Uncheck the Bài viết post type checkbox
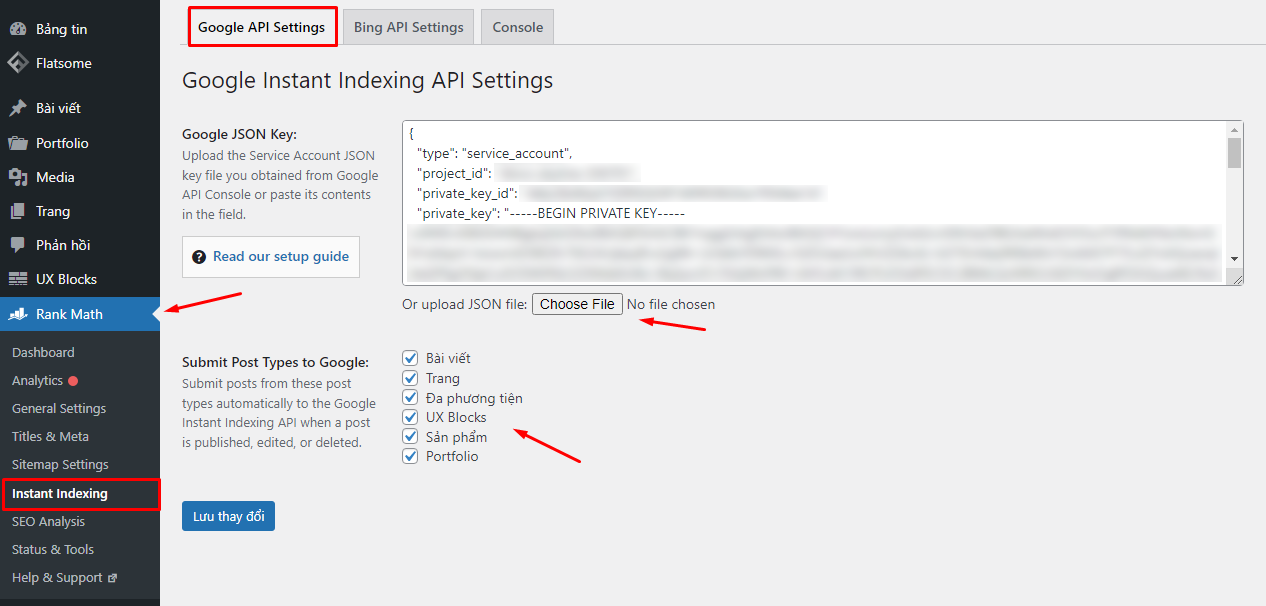Viewport: 1266px width, 606px height. click(410, 358)
